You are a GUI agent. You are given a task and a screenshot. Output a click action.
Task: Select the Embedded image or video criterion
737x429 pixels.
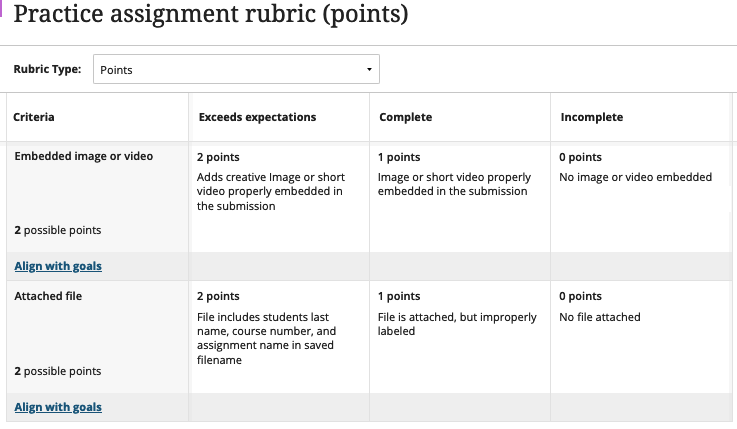coord(83,157)
